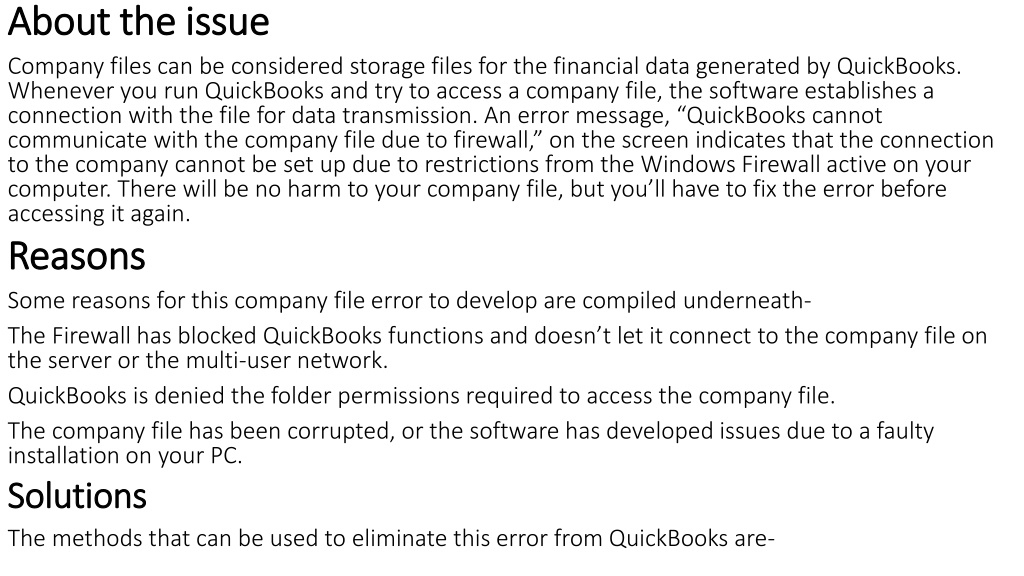Select the 'Reasons' heading
The height and width of the screenshot is (576, 1024).
[x=76, y=256]
